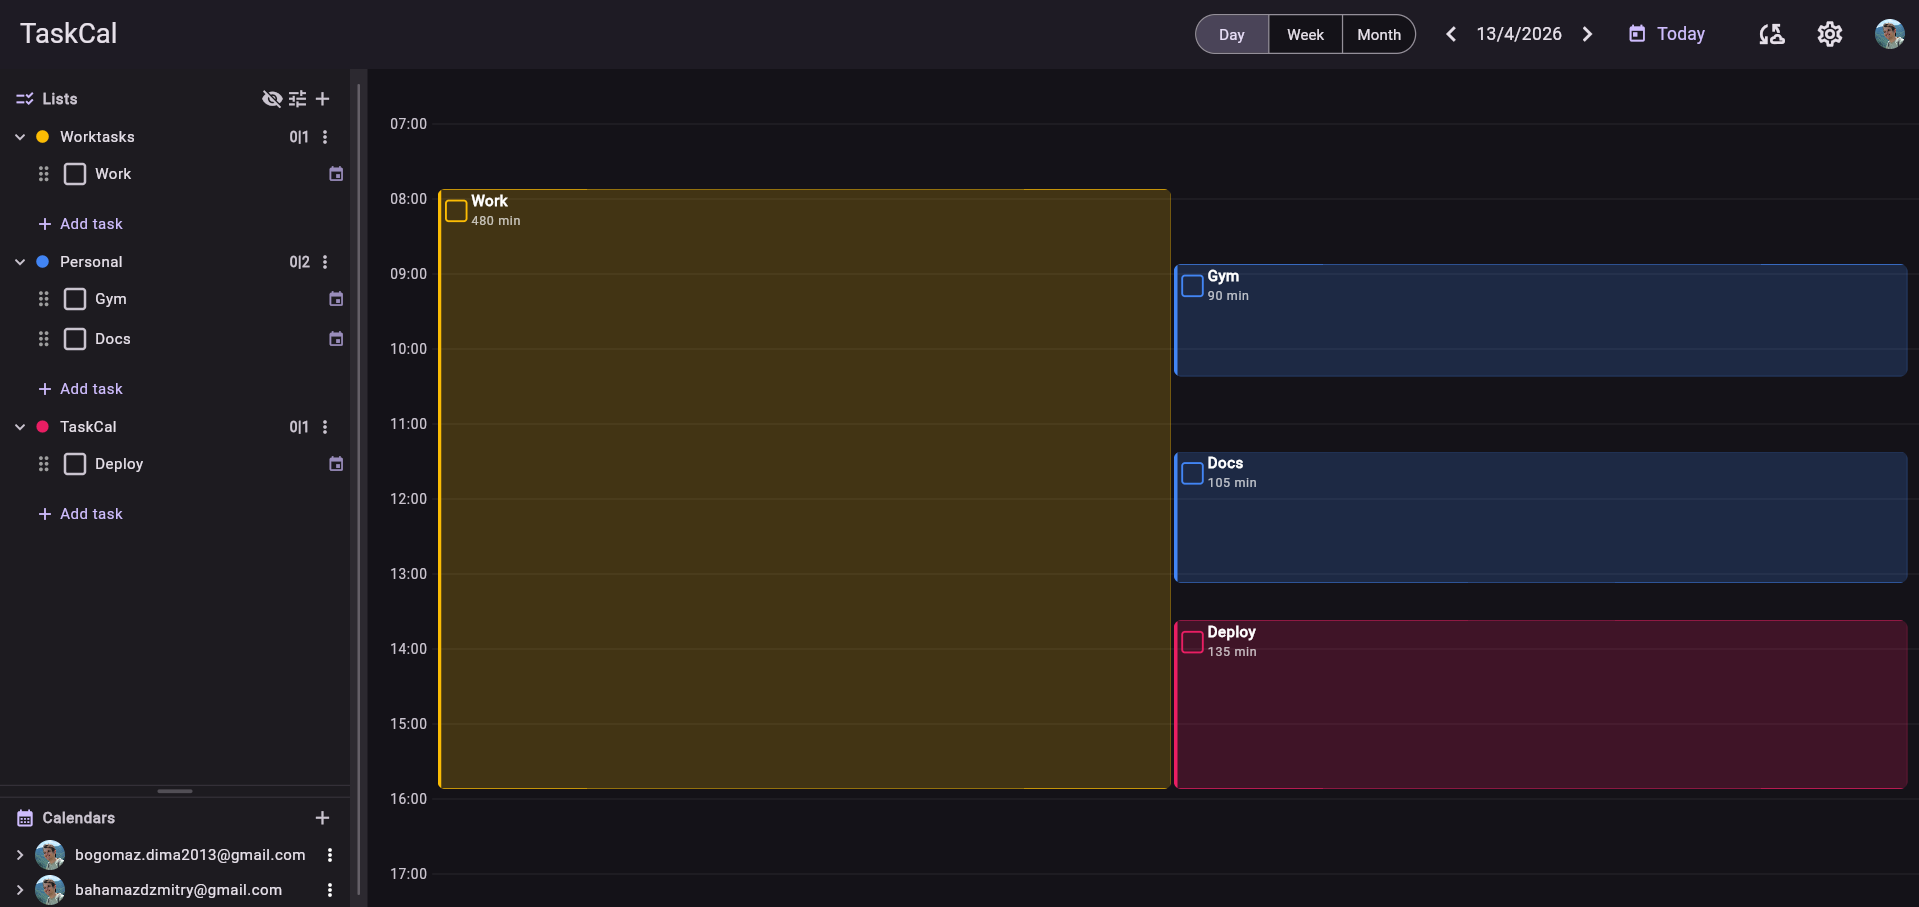Expand bogomaz.dima2013@gmail.com calendar account
1919x907 pixels.
pyautogui.click(x=20, y=855)
